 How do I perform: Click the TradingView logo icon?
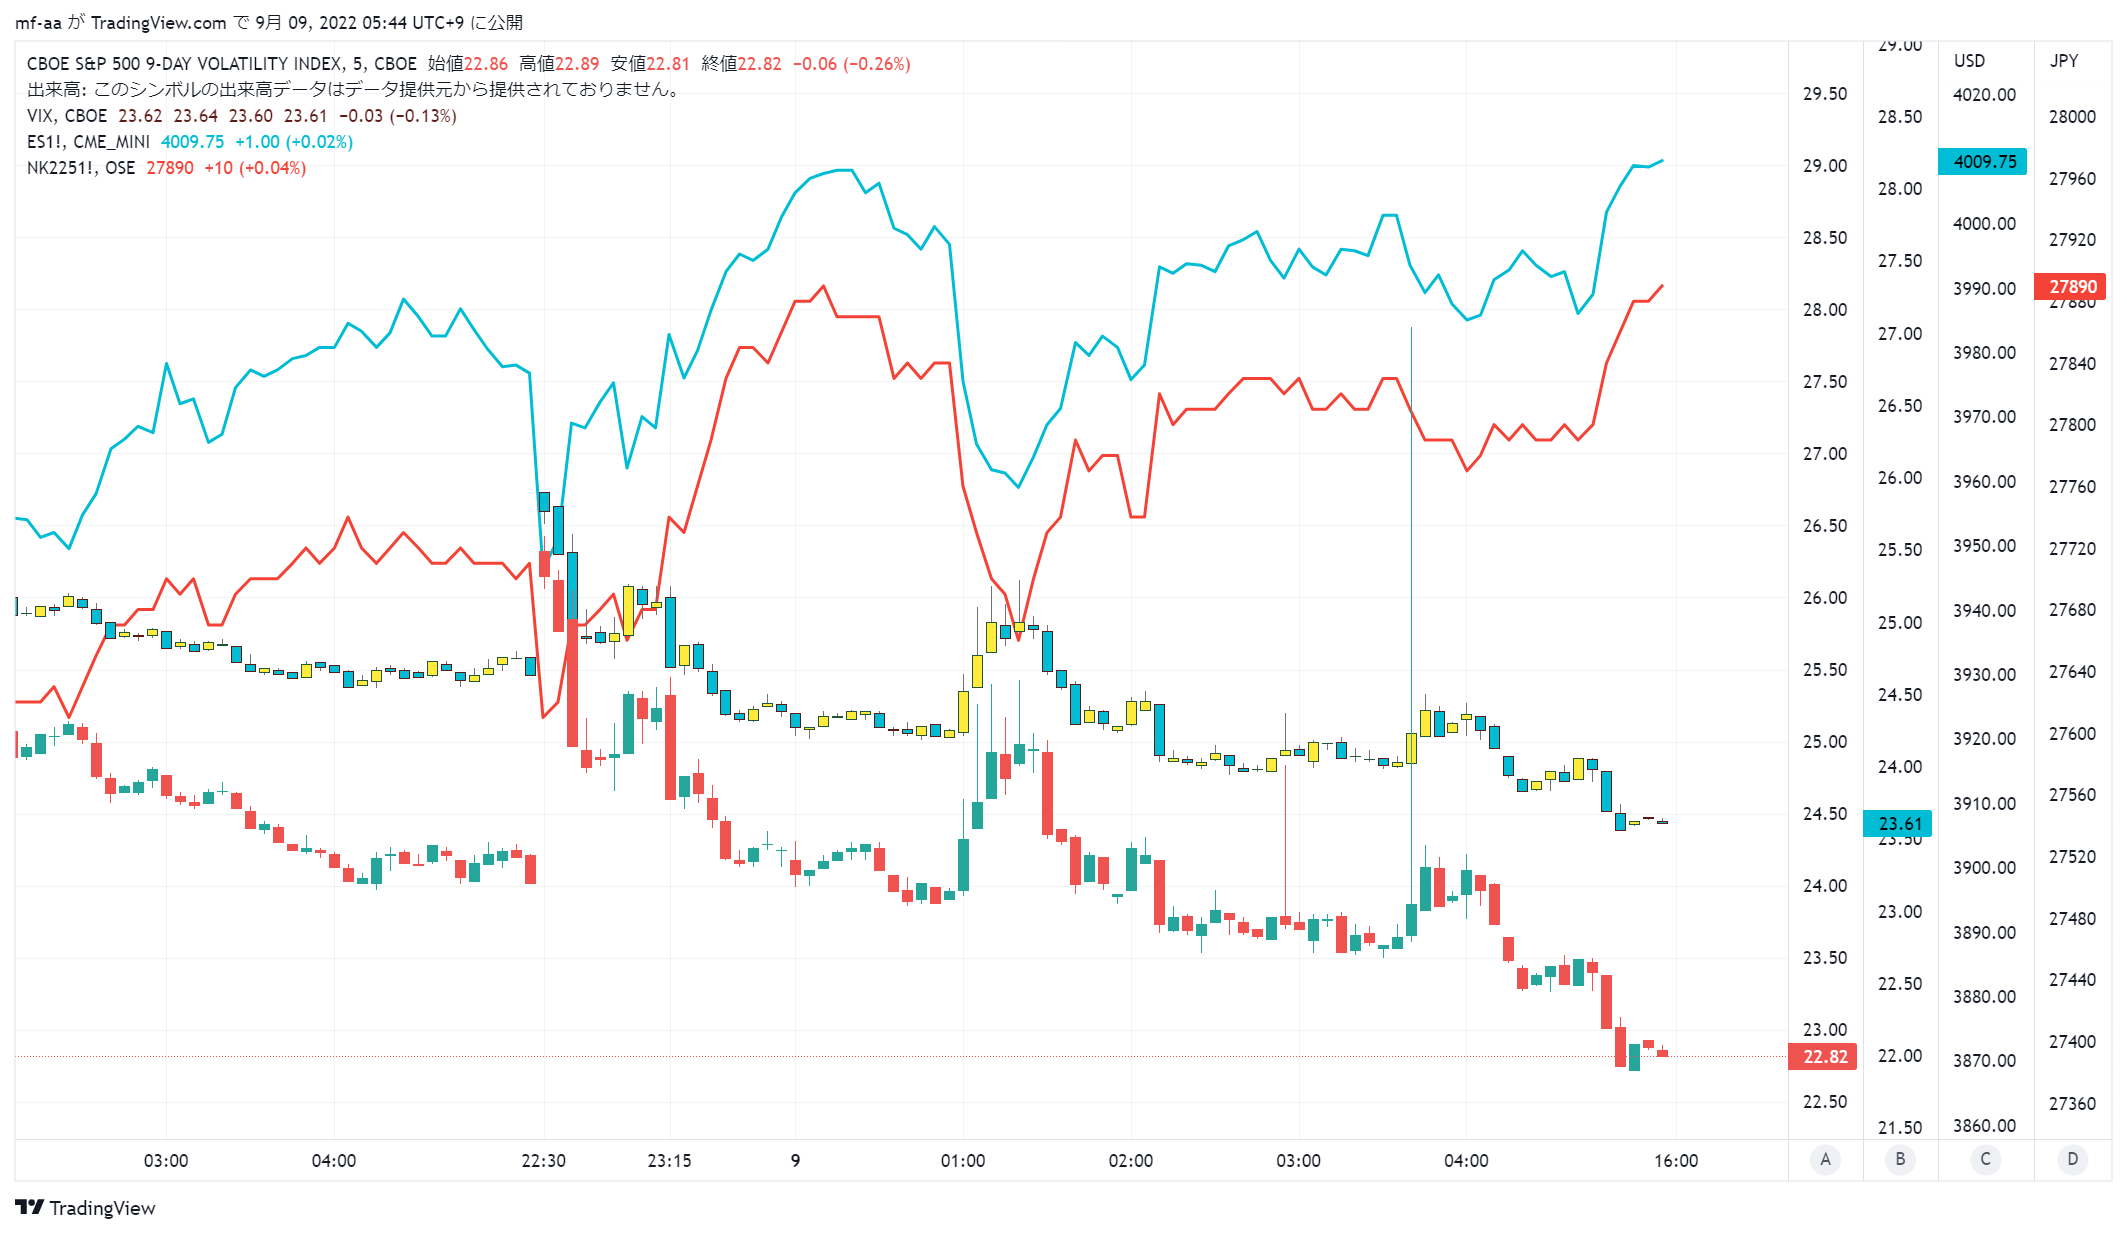[30, 1207]
